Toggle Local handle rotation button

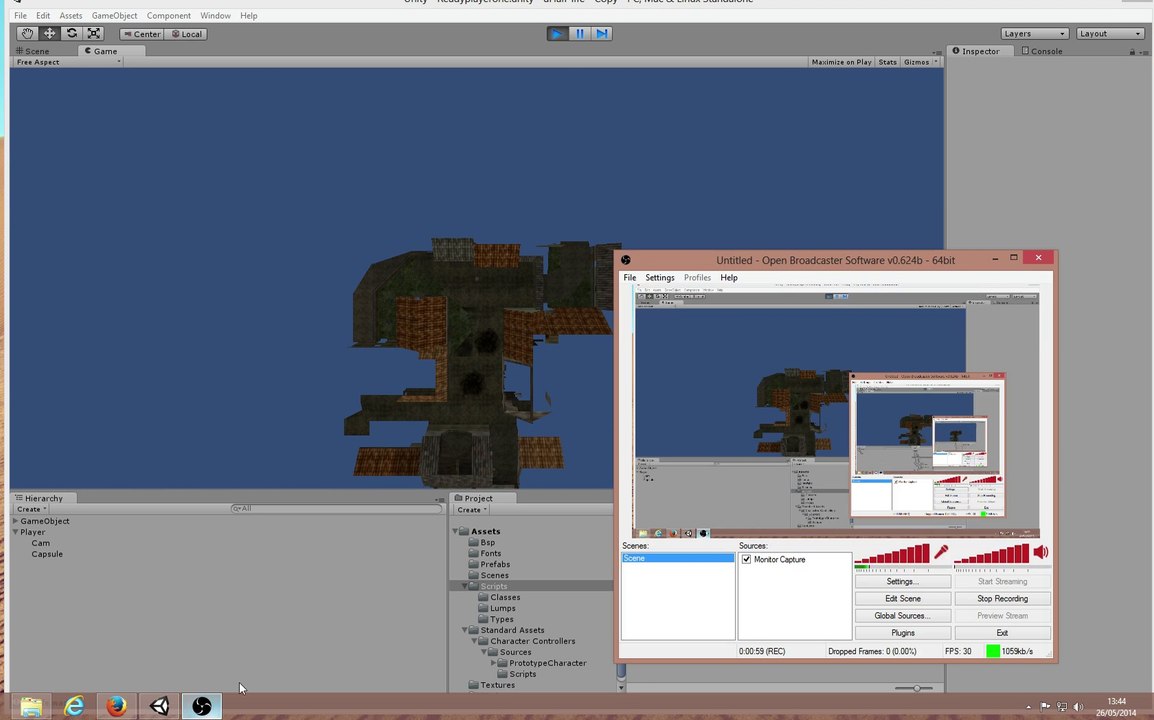point(185,34)
